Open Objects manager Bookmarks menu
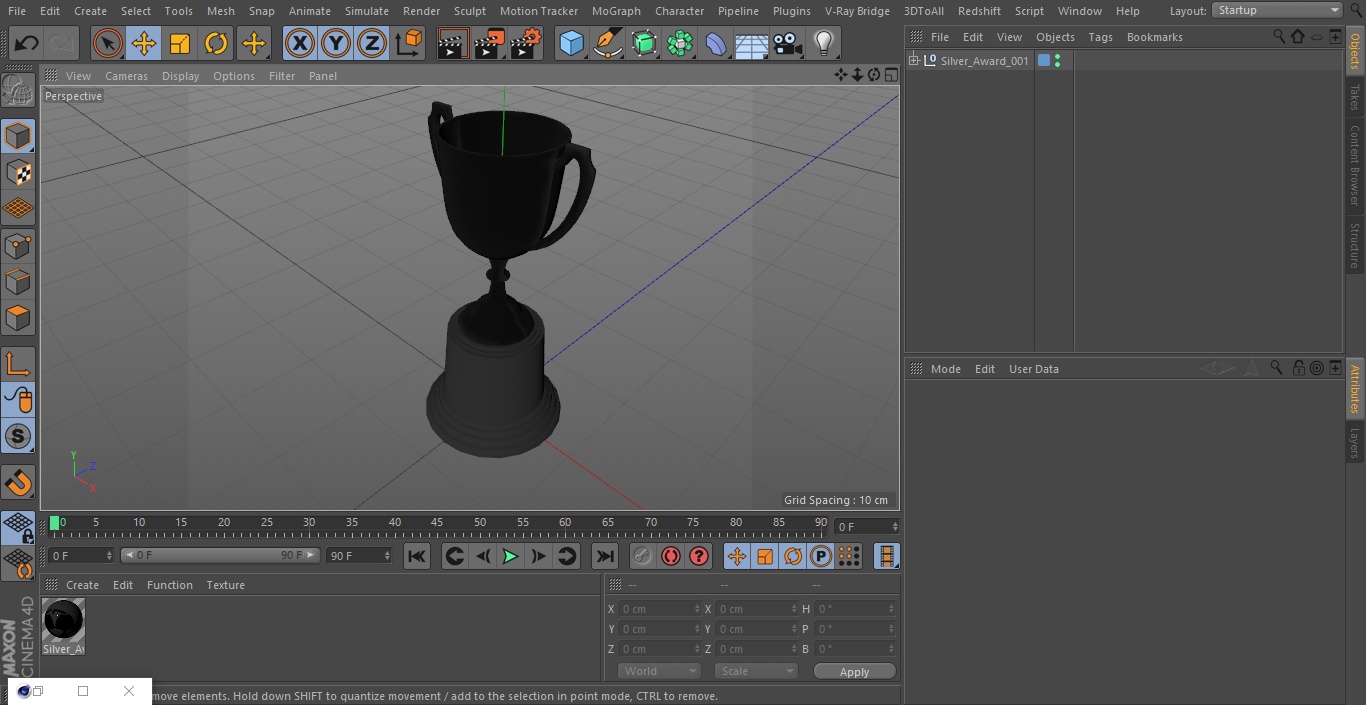The height and width of the screenshot is (705, 1366). (1154, 37)
